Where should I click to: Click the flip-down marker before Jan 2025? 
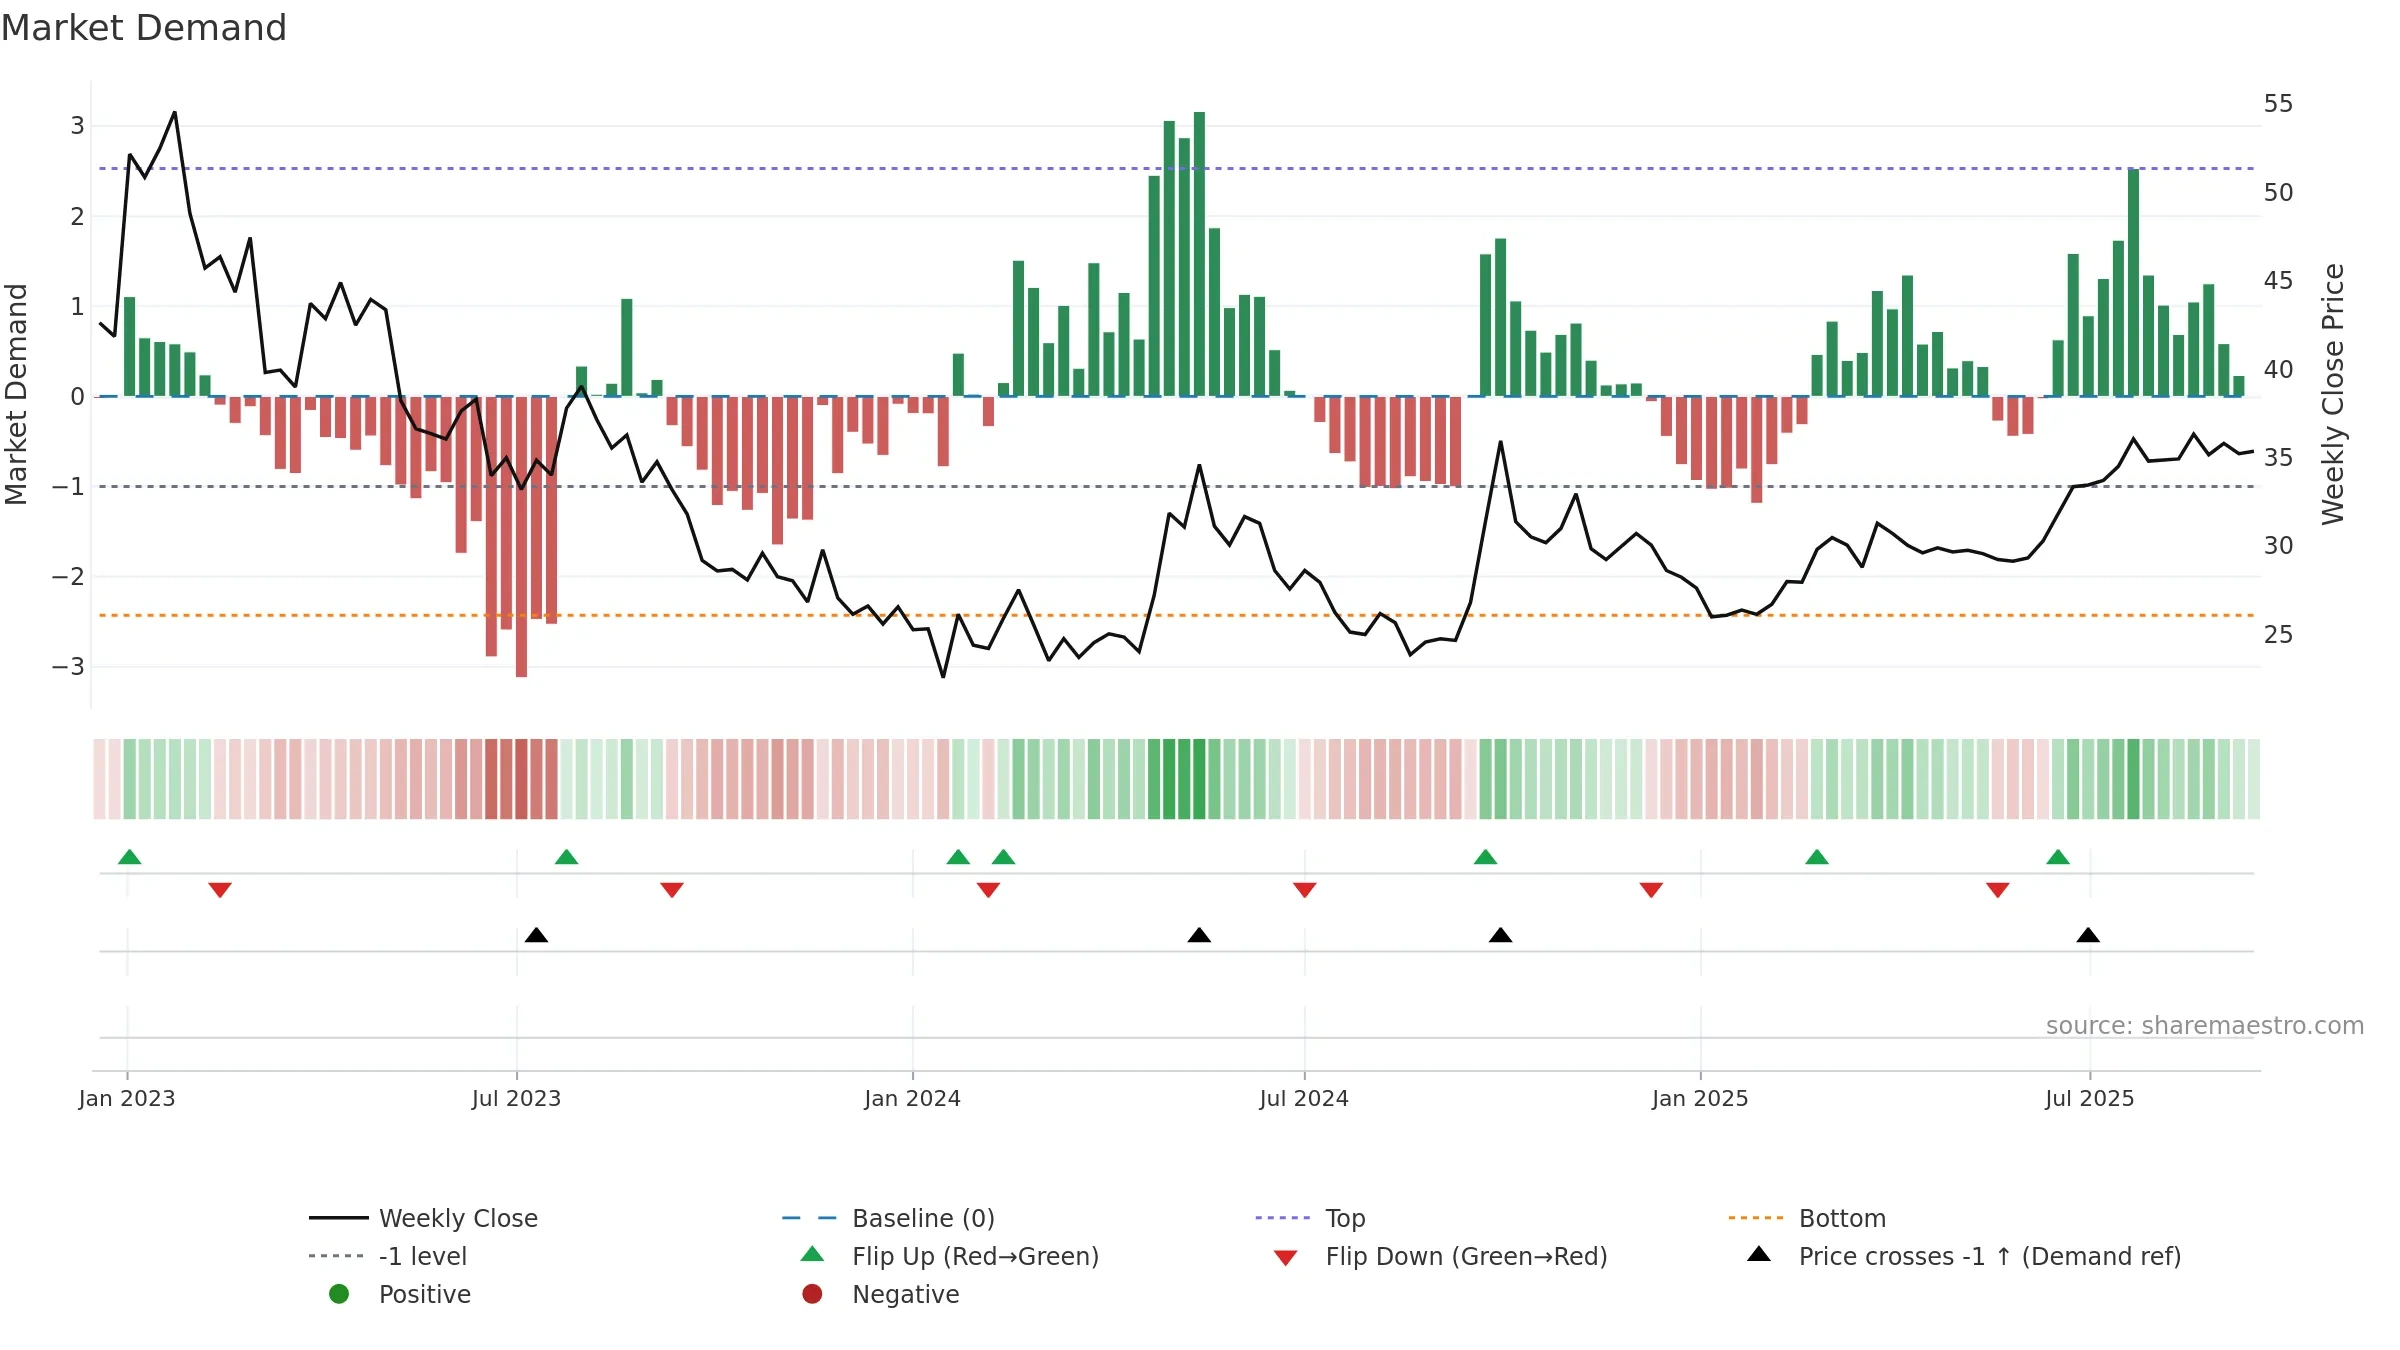(x=1651, y=890)
